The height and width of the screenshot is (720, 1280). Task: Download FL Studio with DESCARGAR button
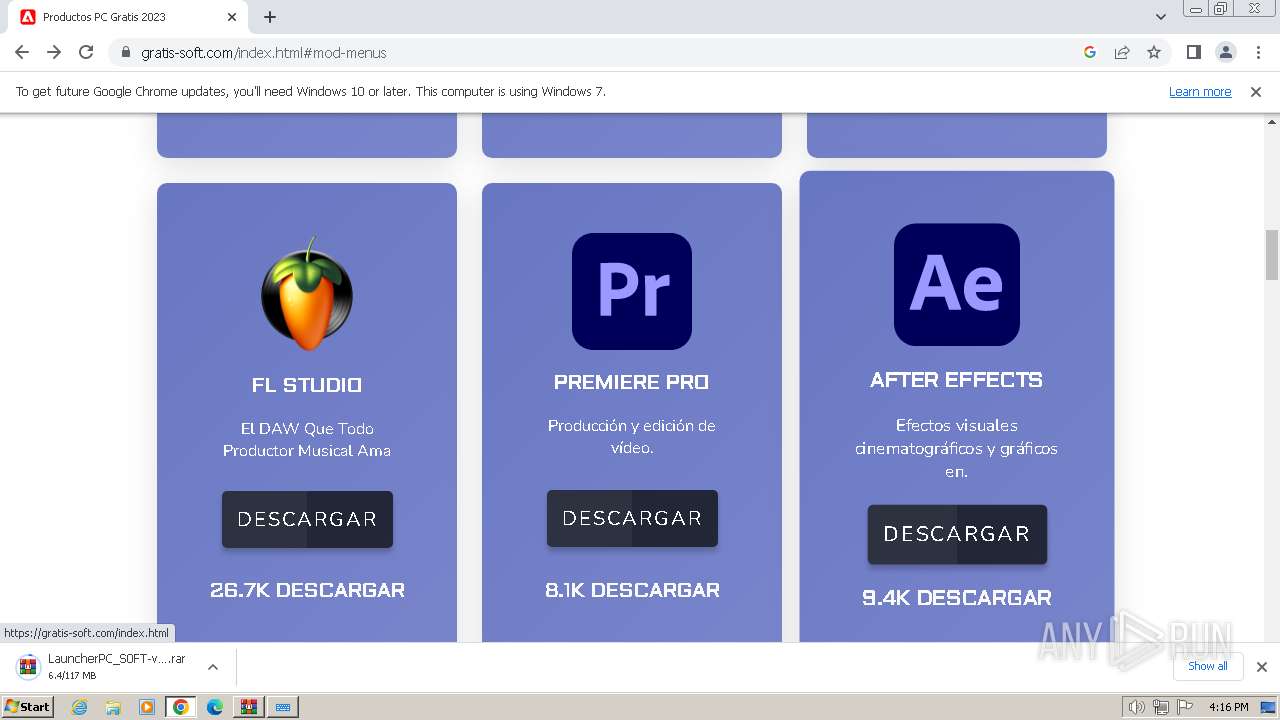307,519
